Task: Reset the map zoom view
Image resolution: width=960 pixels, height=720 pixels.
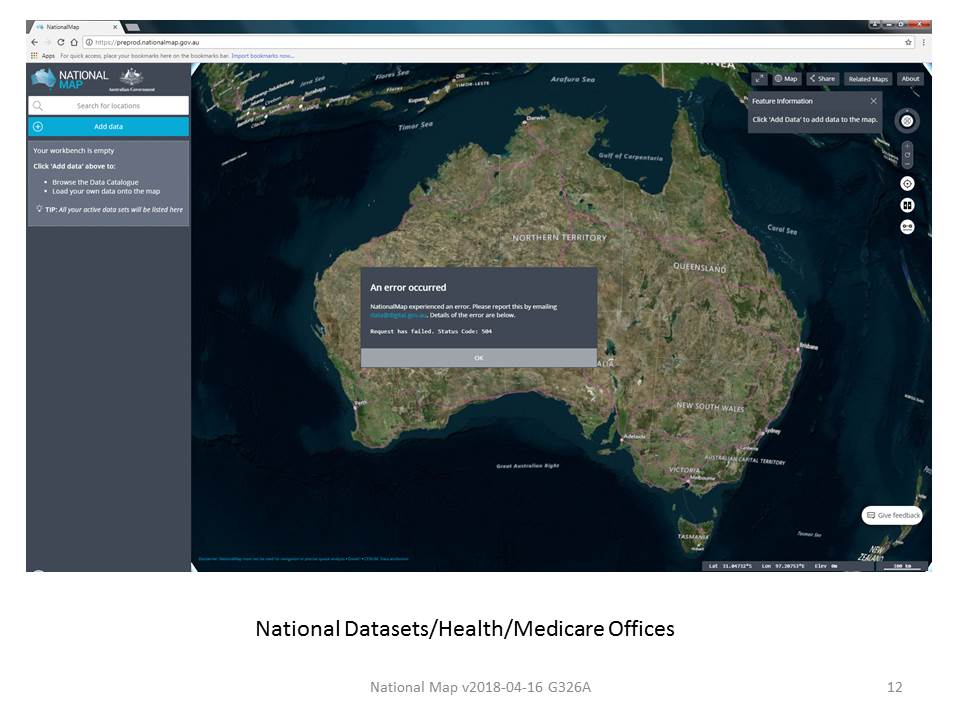Action: coord(907,156)
